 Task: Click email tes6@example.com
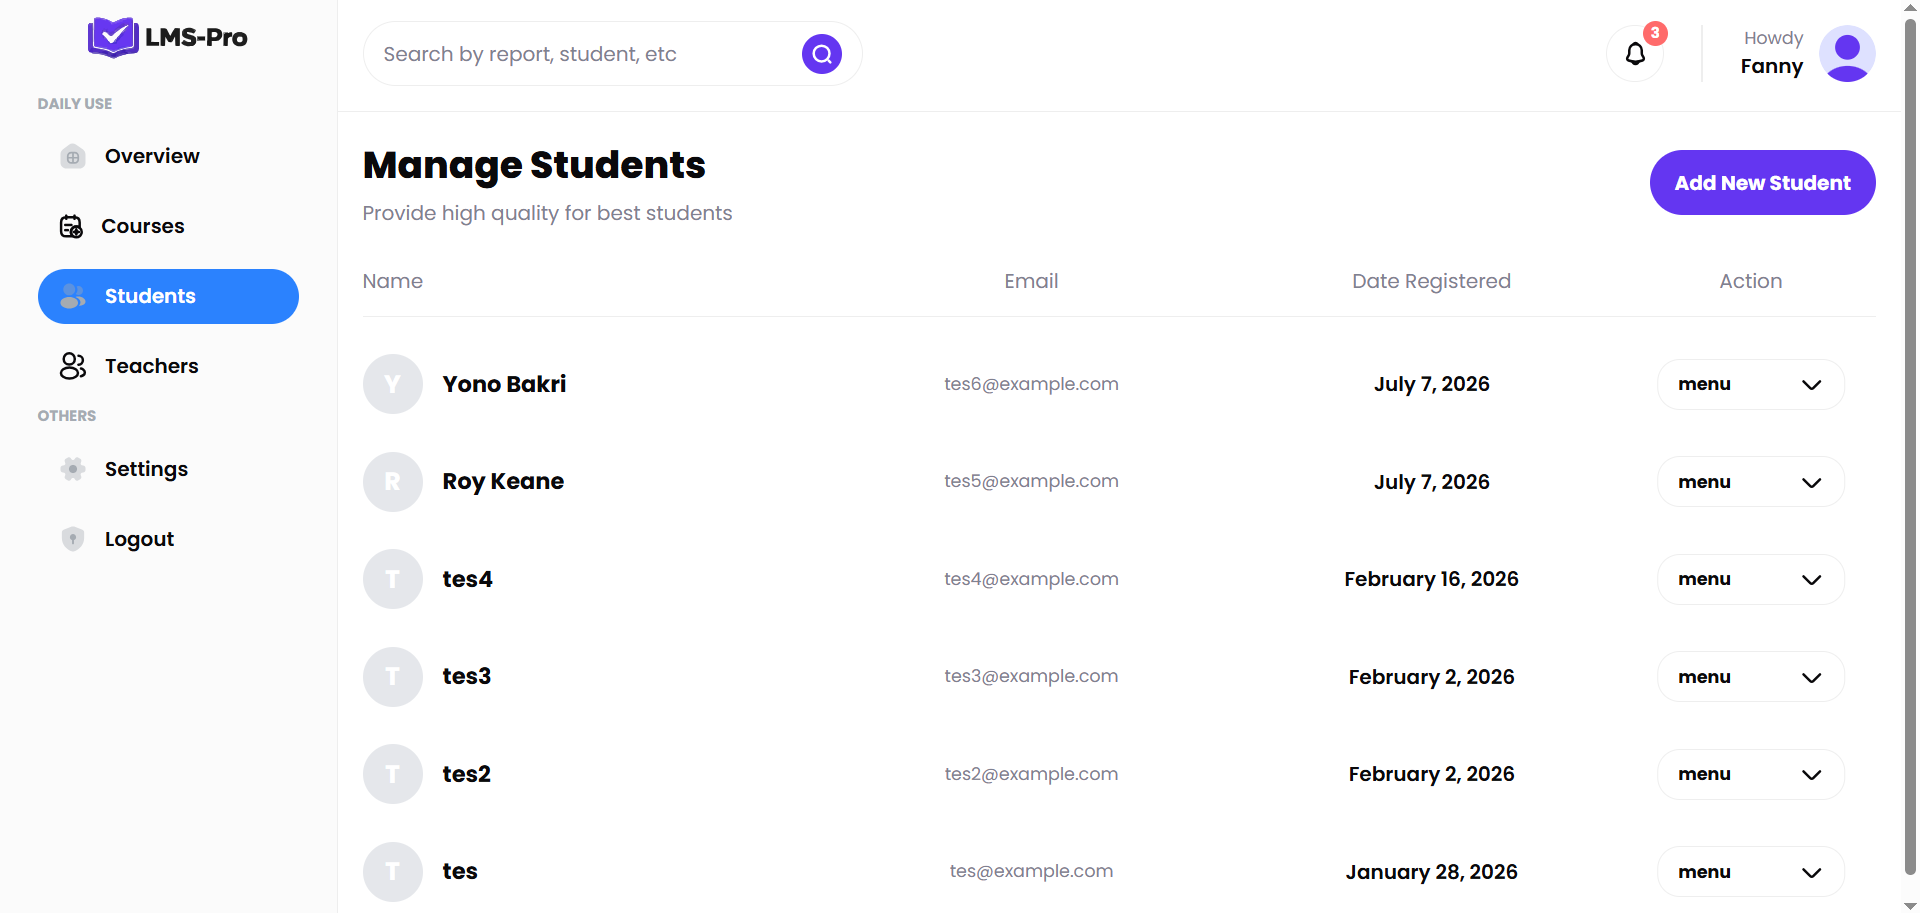point(1031,384)
